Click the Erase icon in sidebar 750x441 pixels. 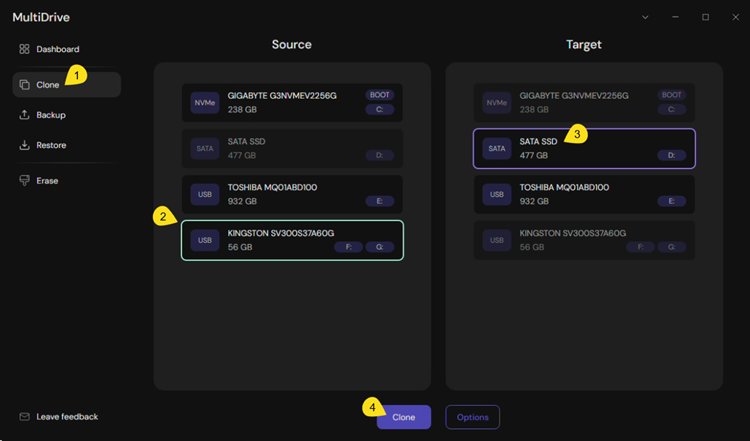(x=25, y=181)
